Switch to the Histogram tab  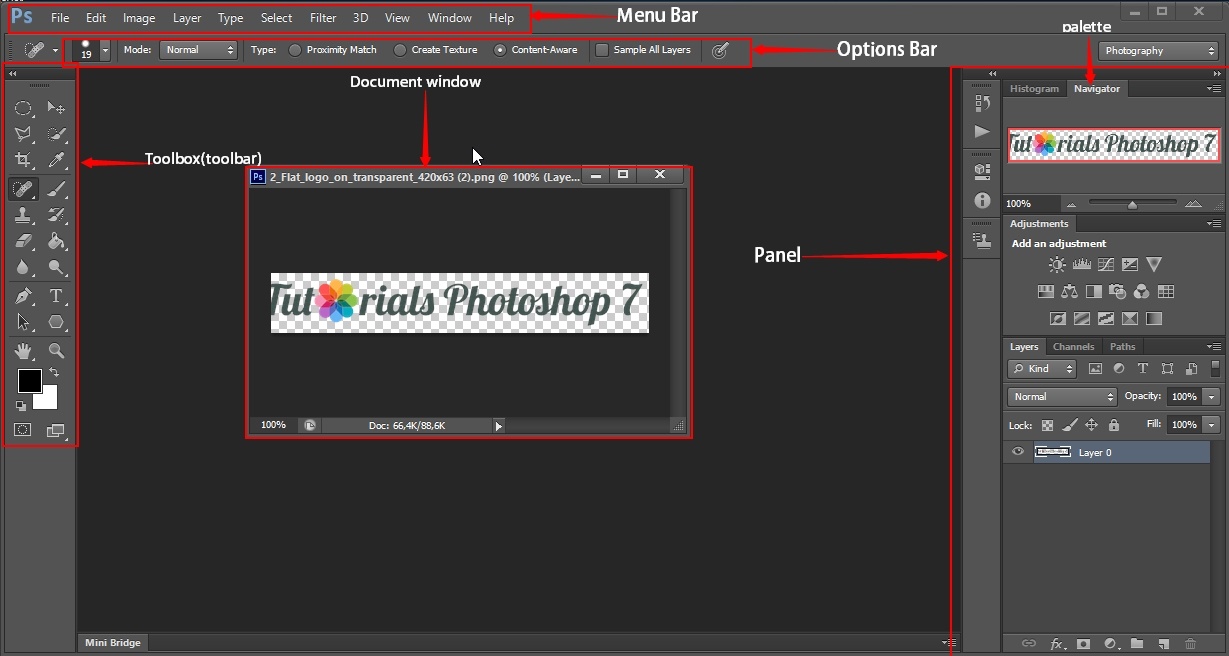1034,89
